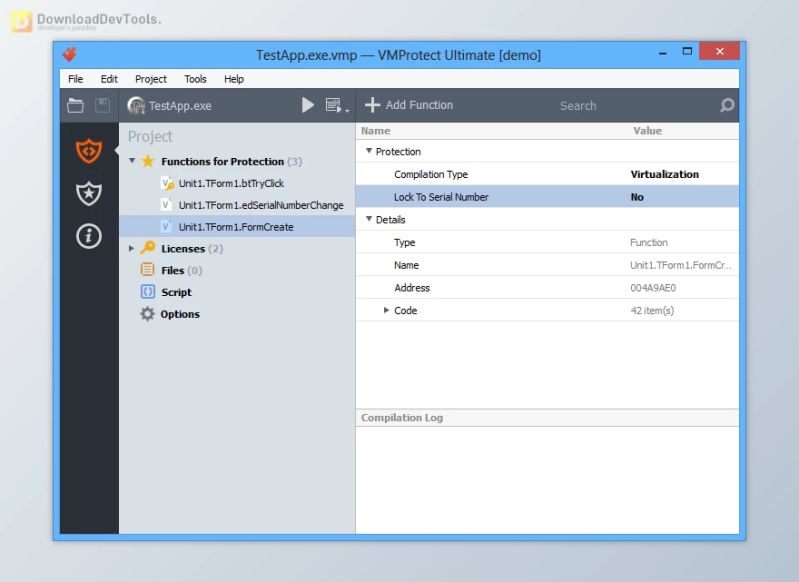
Task: Click the document icon beside Files
Action: click(x=147, y=269)
